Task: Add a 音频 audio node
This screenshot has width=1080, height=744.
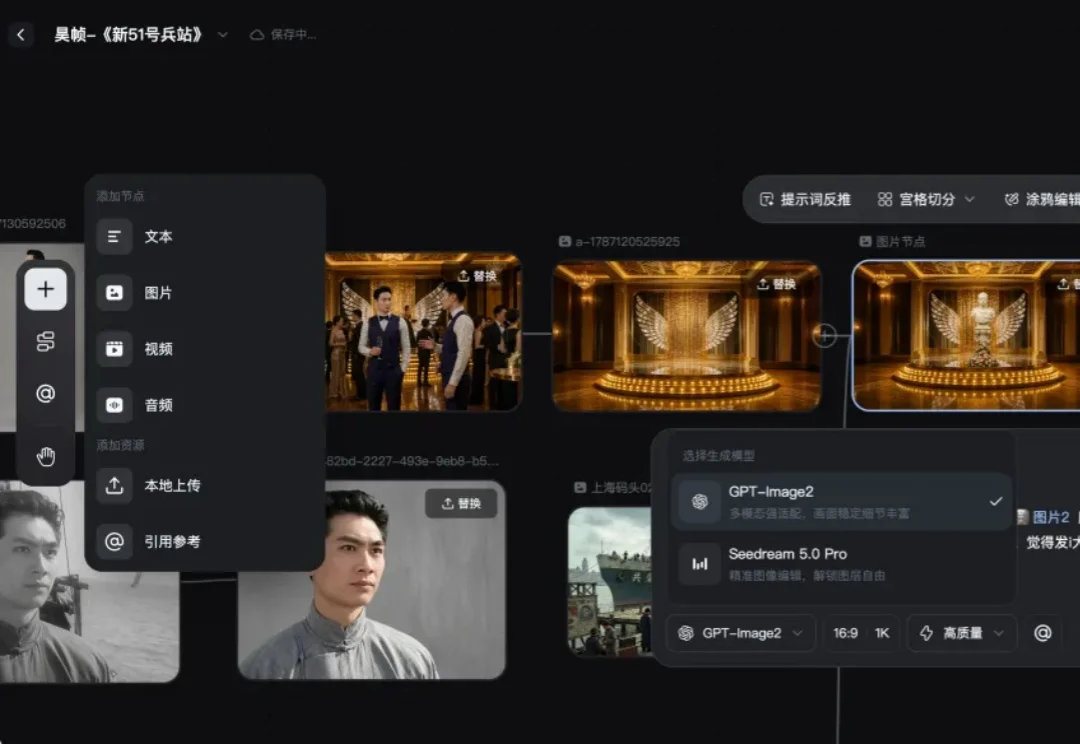Action: point(205,405)
